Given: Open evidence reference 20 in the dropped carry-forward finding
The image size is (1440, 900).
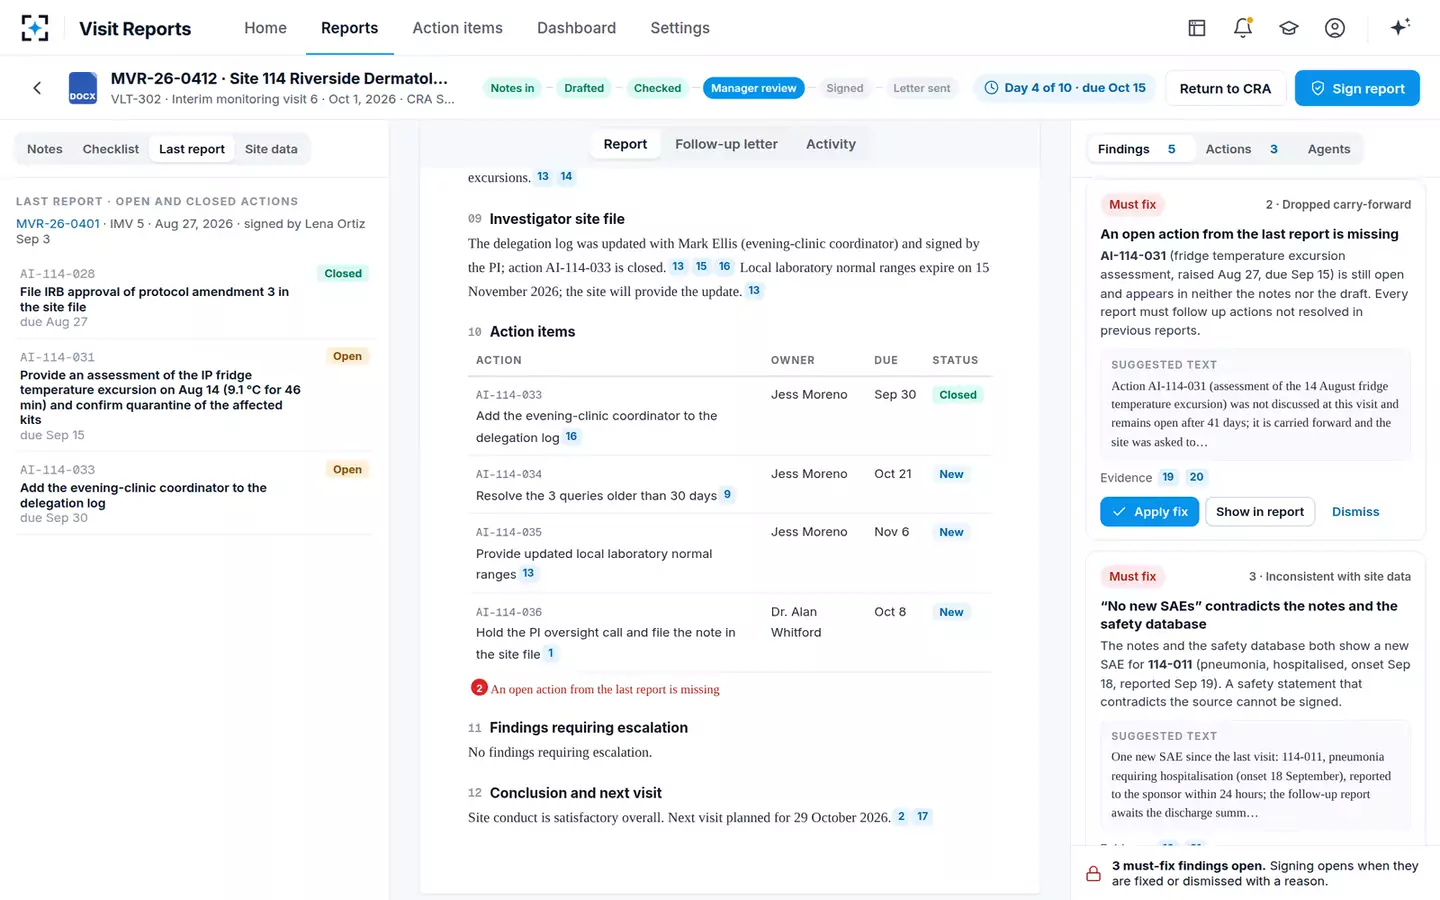Looking at the screenshot, I should point(1197,478).
